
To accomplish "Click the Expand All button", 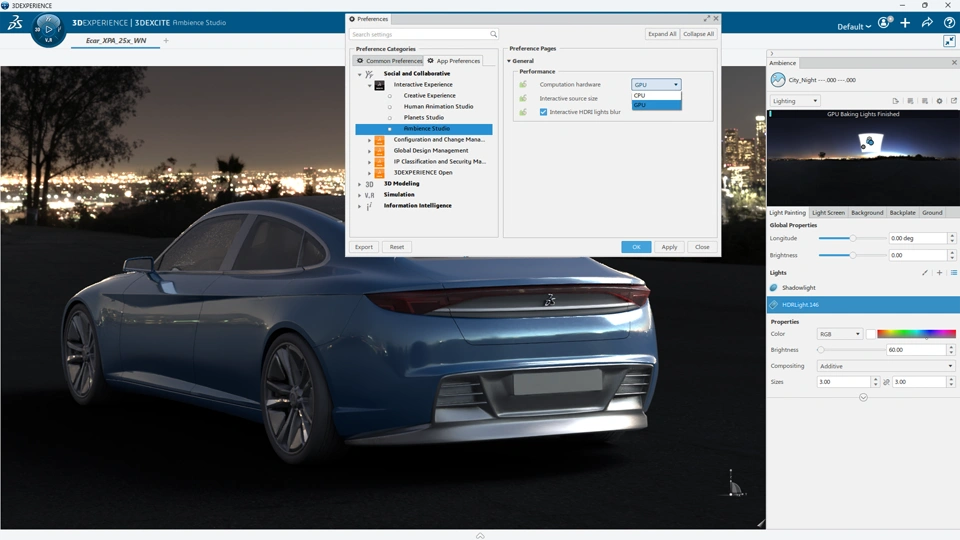I will click(662, 34).
